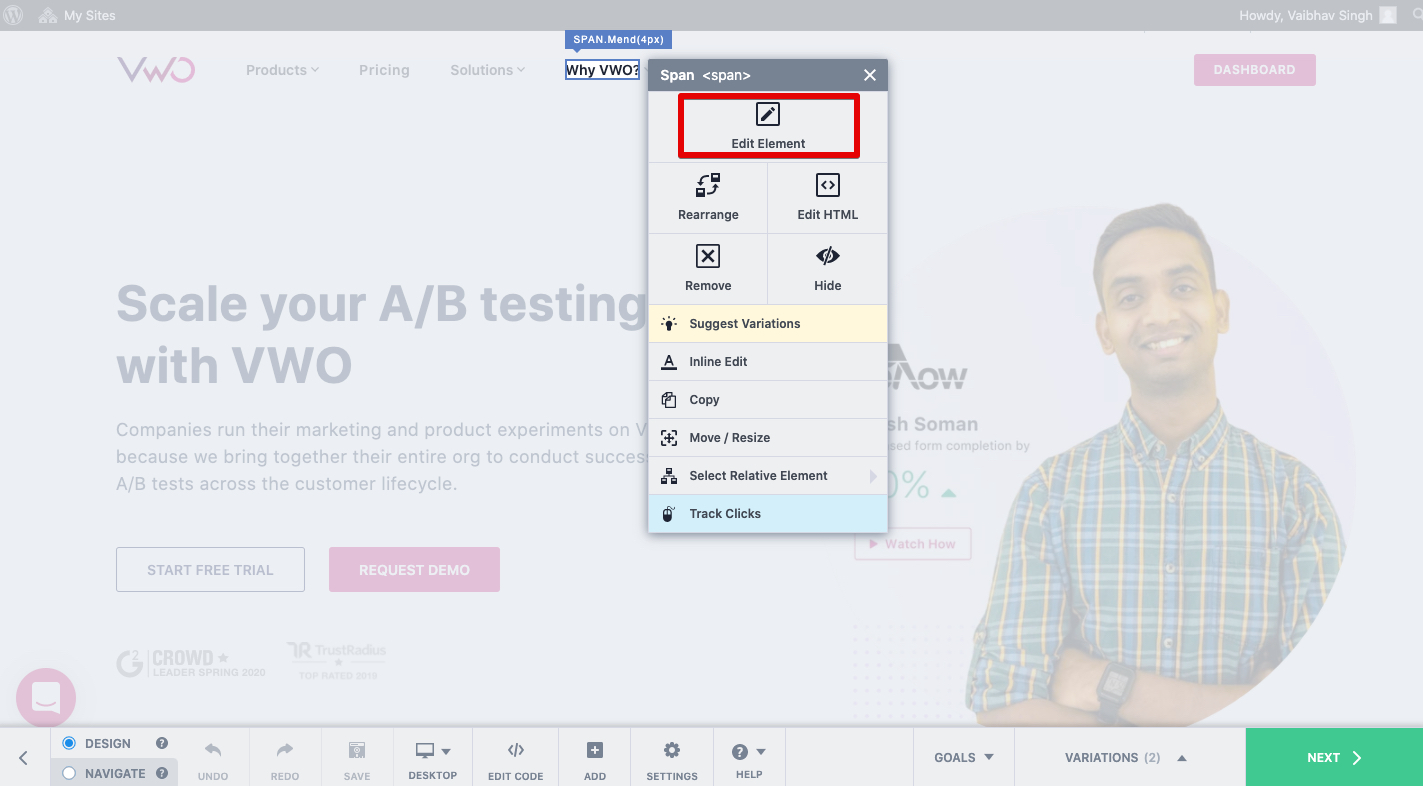Open Suggest Variations
The height and width of the screenshot is (786, 1423).
tap(768, 324)
